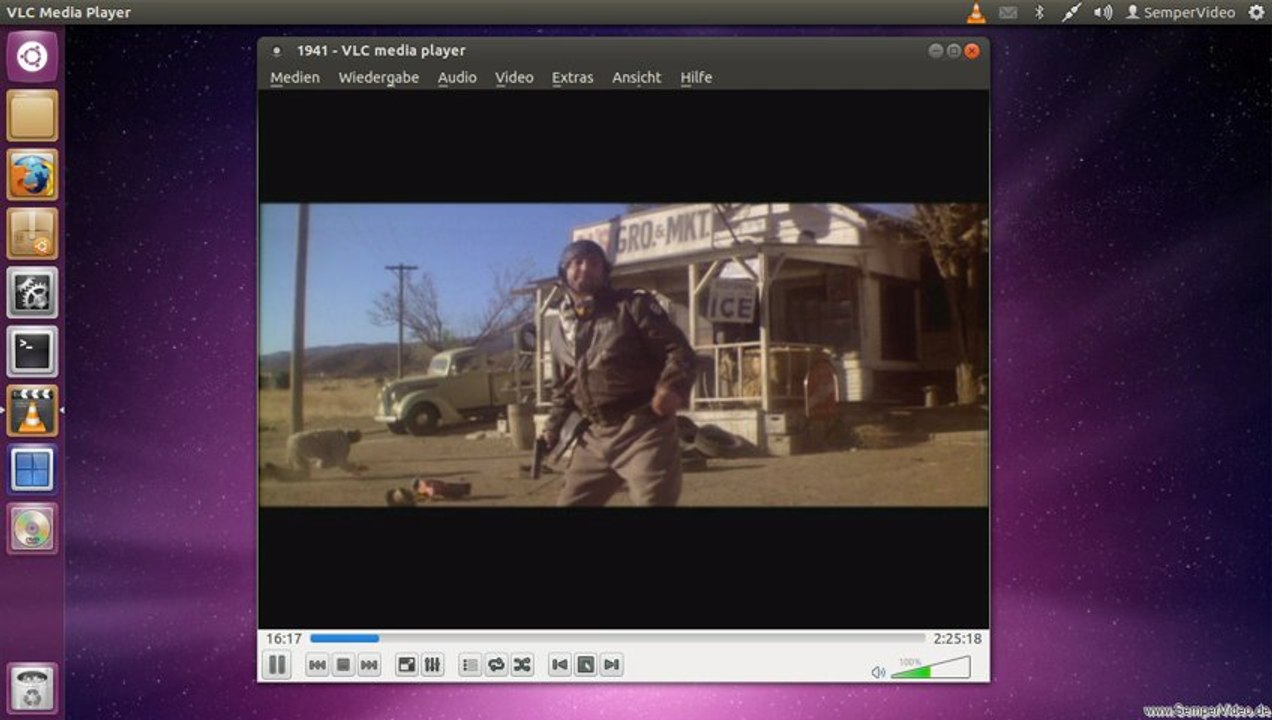Open the Video menu

click(x=514, y=77)
